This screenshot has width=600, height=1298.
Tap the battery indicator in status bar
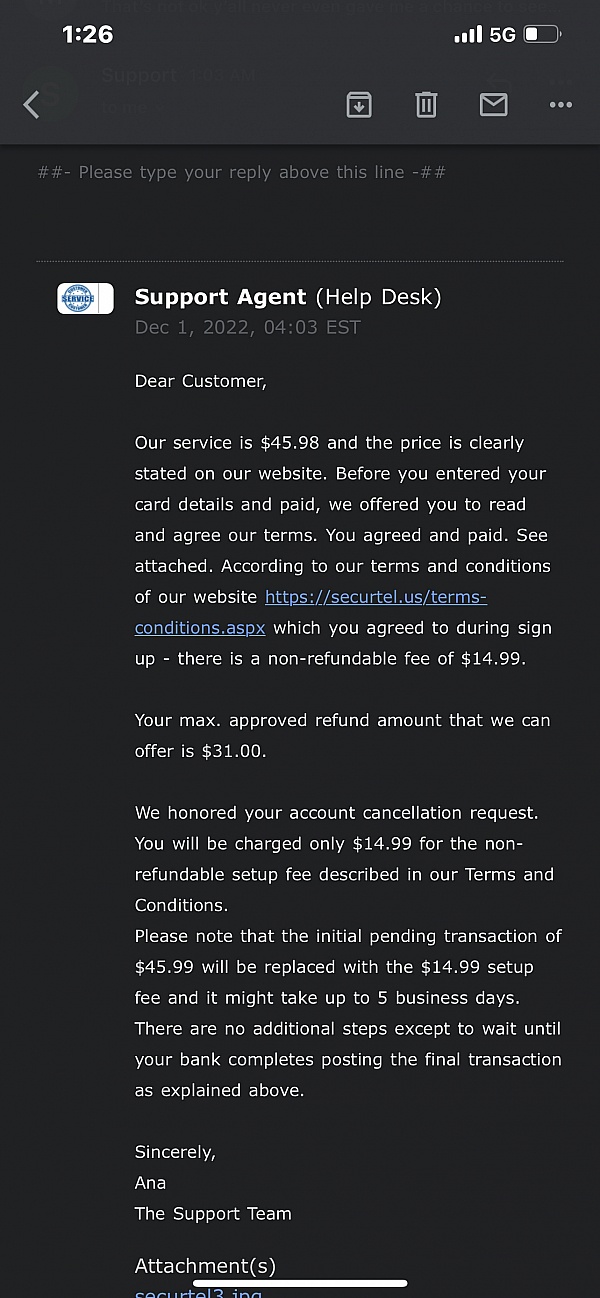(544, 34)
